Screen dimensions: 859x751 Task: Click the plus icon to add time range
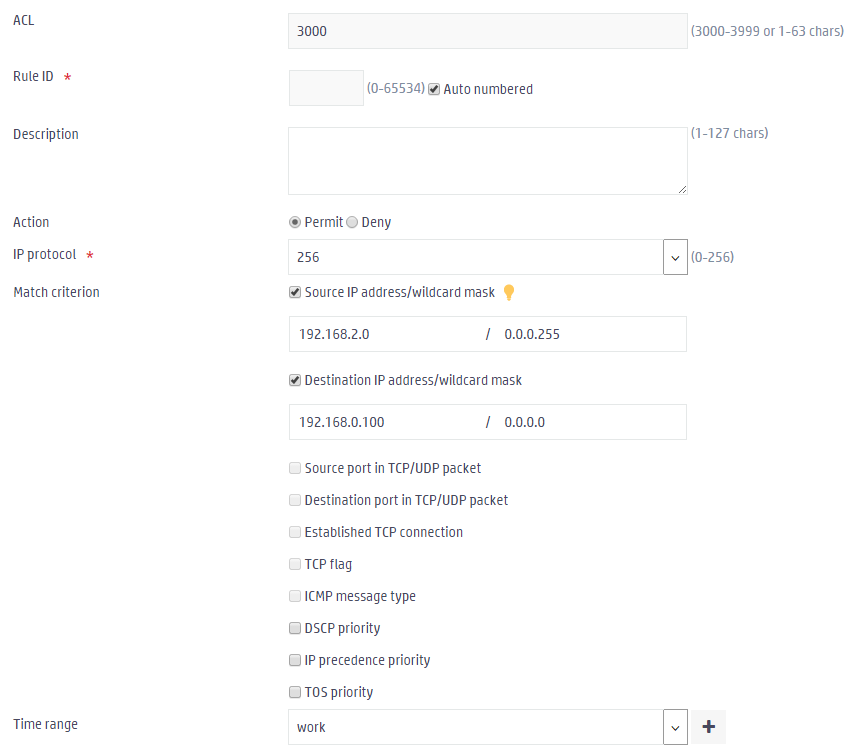708,727
